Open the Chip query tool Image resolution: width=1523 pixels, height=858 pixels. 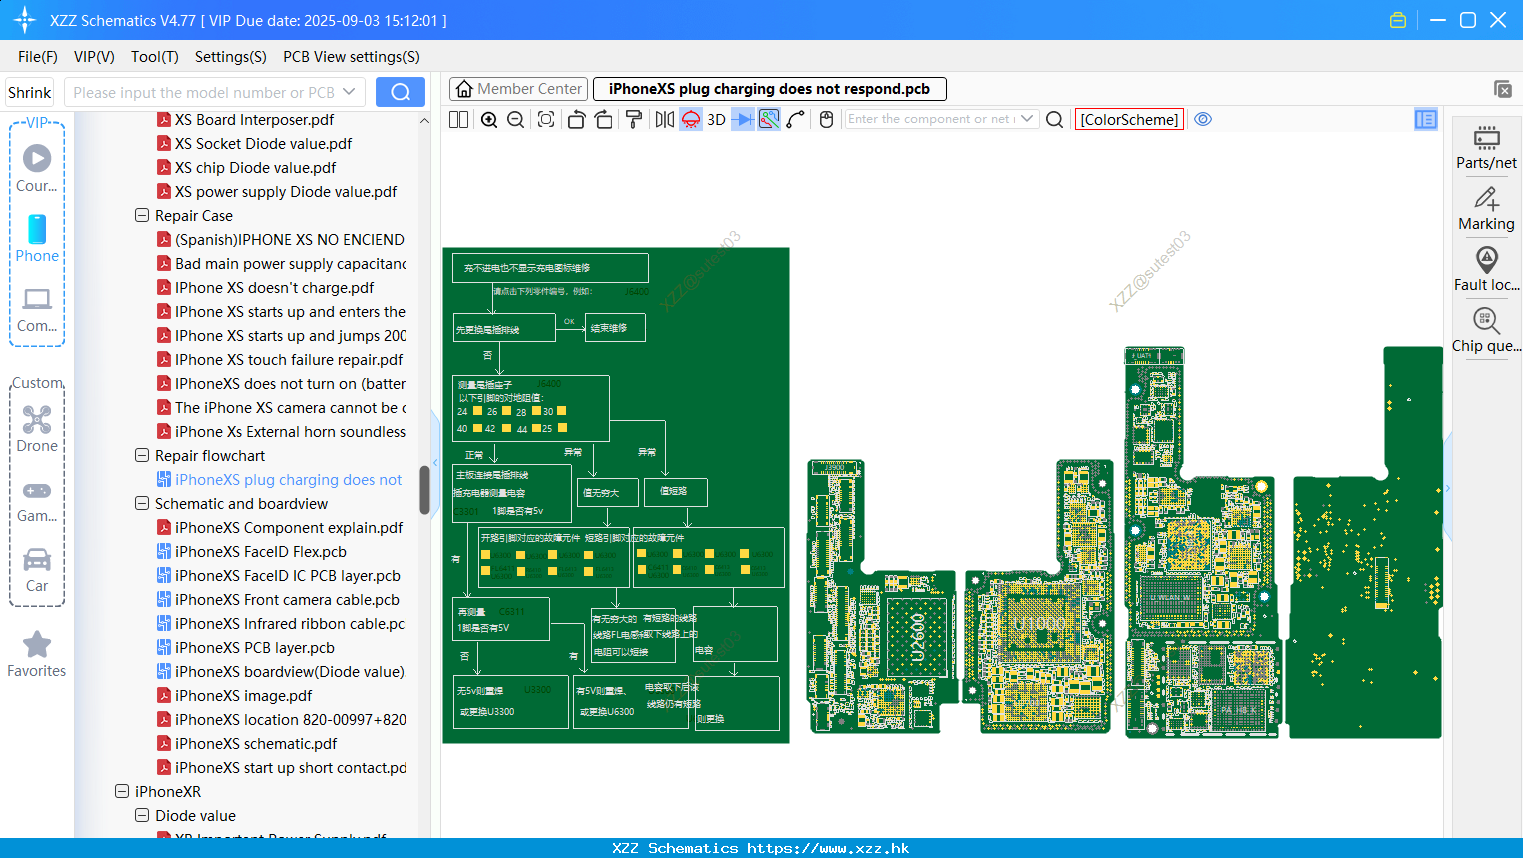pos(1486,331)
